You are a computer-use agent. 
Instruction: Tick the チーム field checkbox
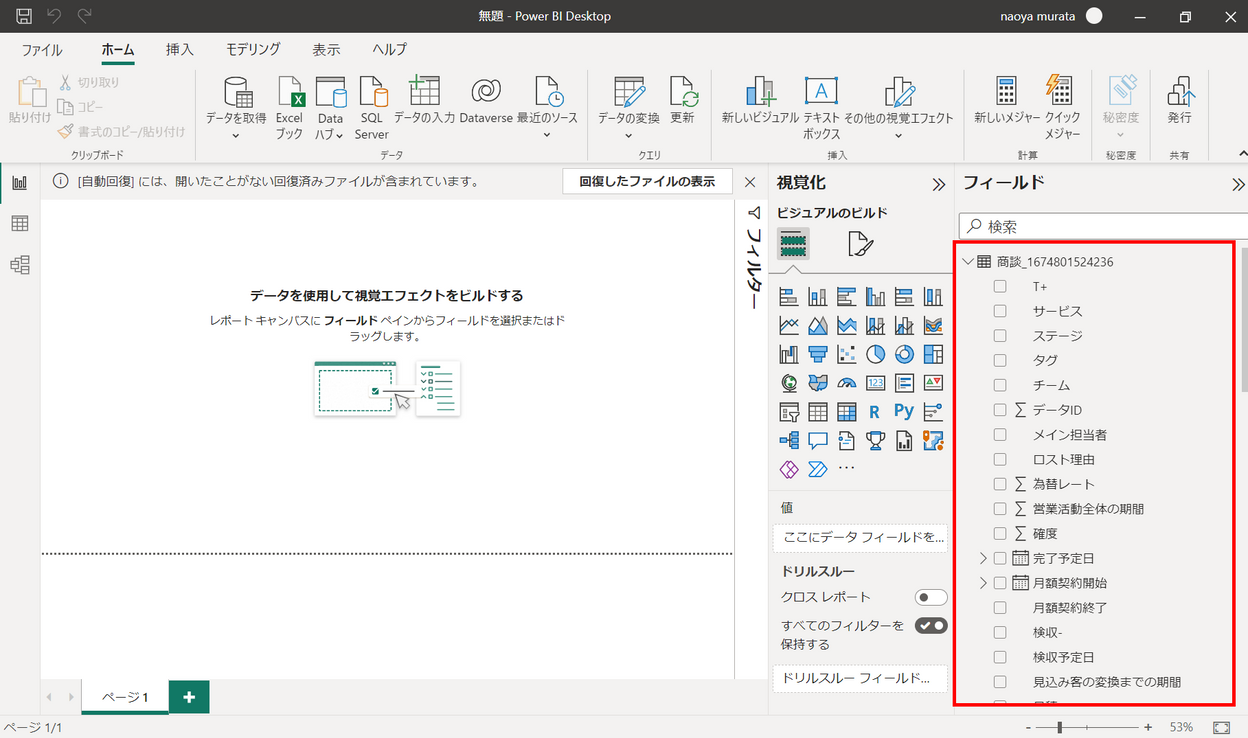[1000, 385]
